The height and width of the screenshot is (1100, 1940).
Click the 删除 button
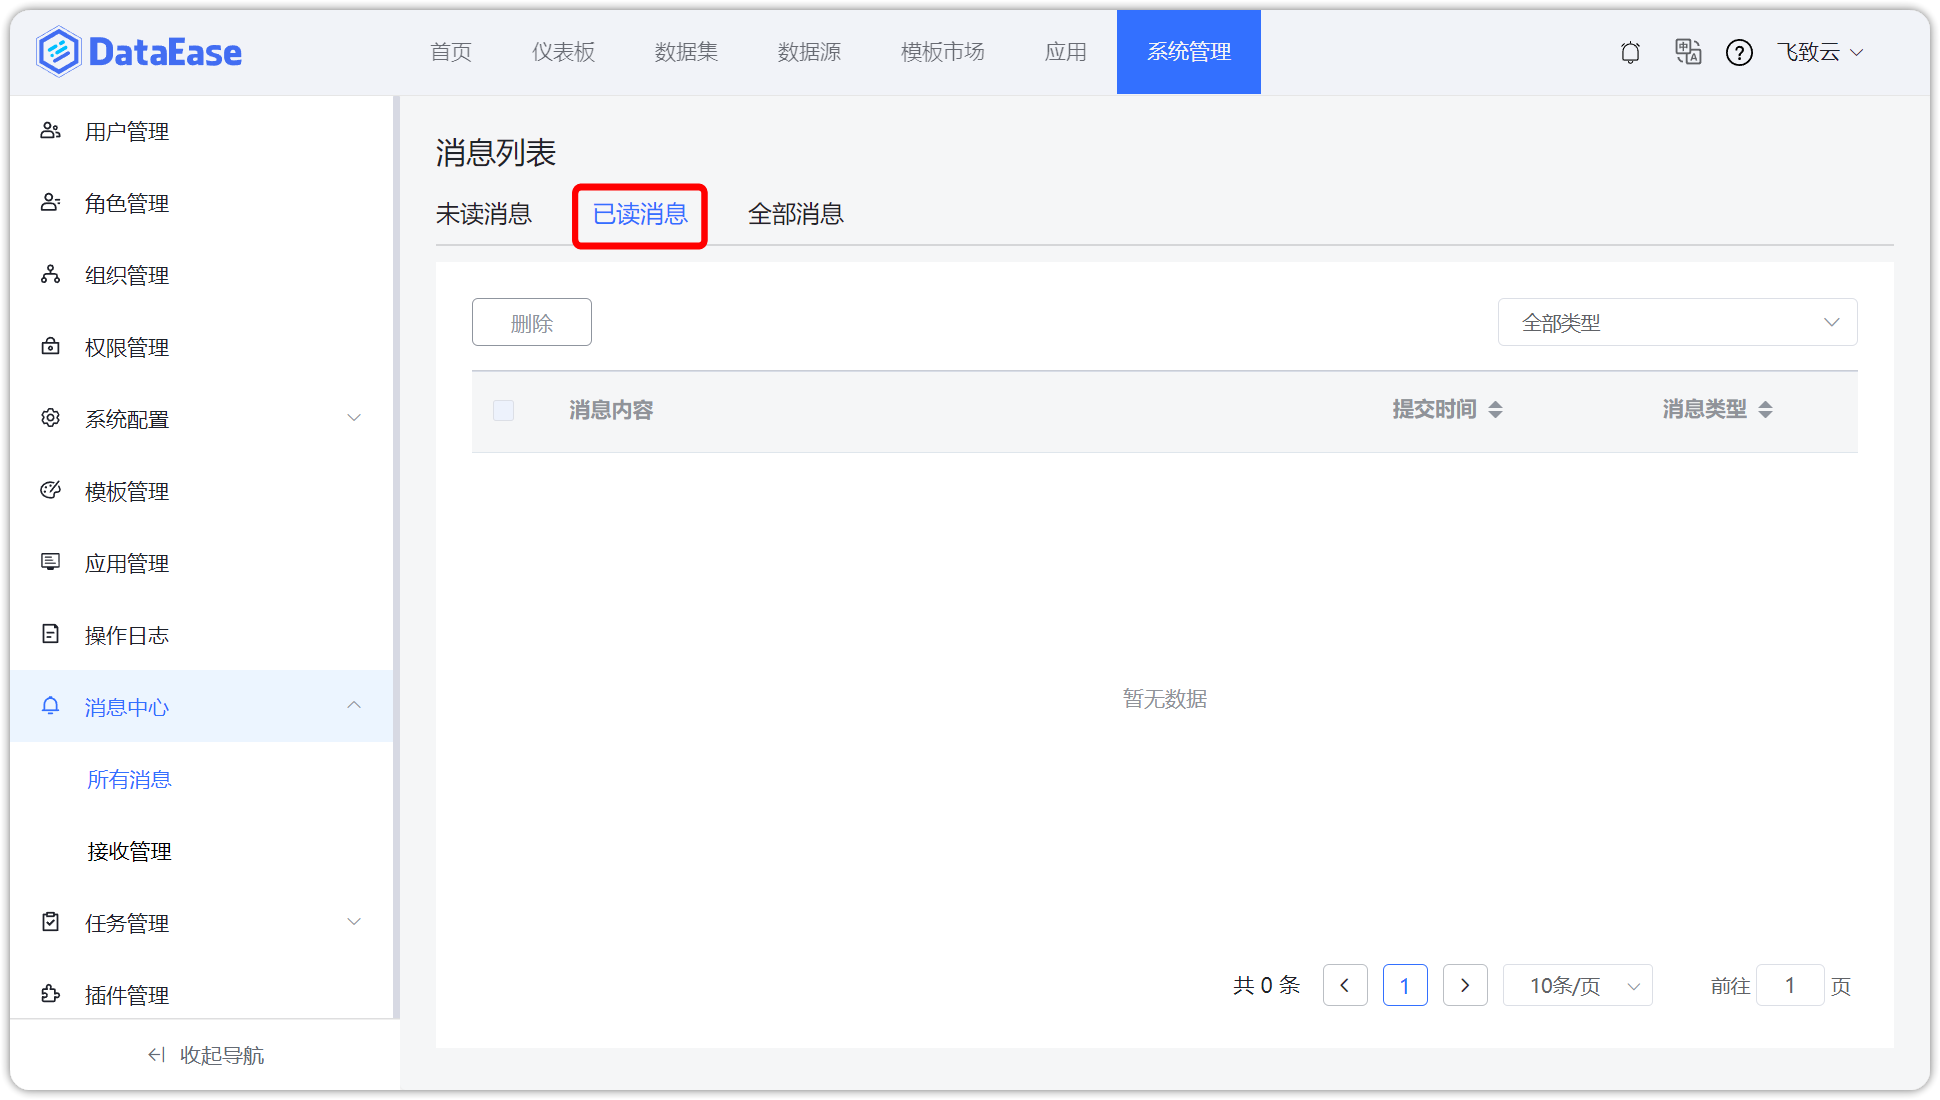532,322
